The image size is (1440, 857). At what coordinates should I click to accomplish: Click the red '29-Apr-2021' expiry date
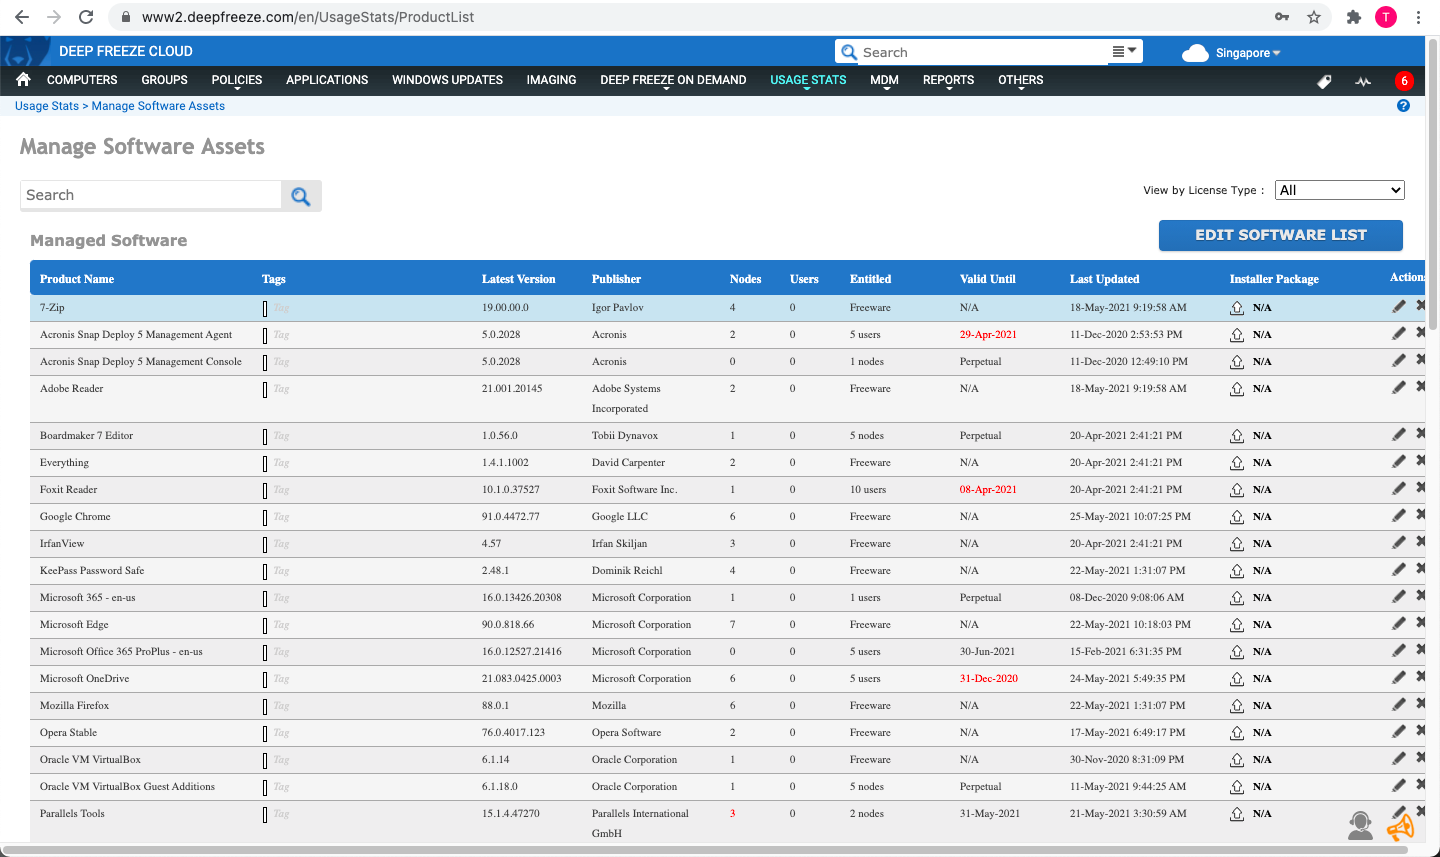pyautogui.click(x=988, y=334)
